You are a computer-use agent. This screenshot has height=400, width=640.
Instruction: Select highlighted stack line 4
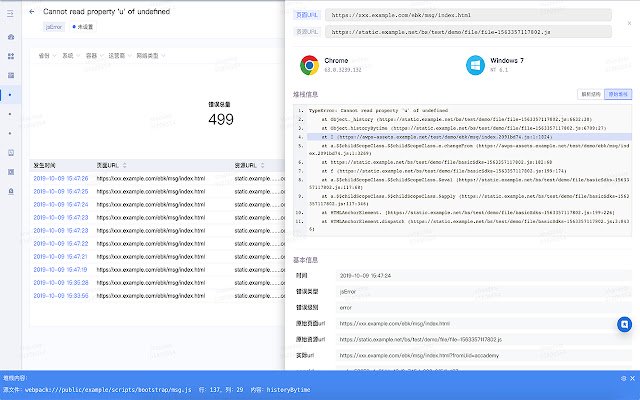(x=469, y=137)
